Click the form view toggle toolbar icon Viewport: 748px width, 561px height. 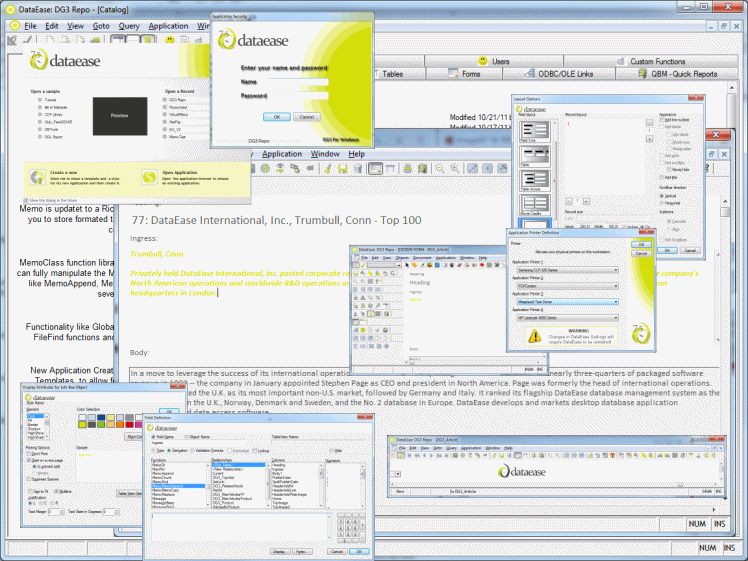click(375, 168)
